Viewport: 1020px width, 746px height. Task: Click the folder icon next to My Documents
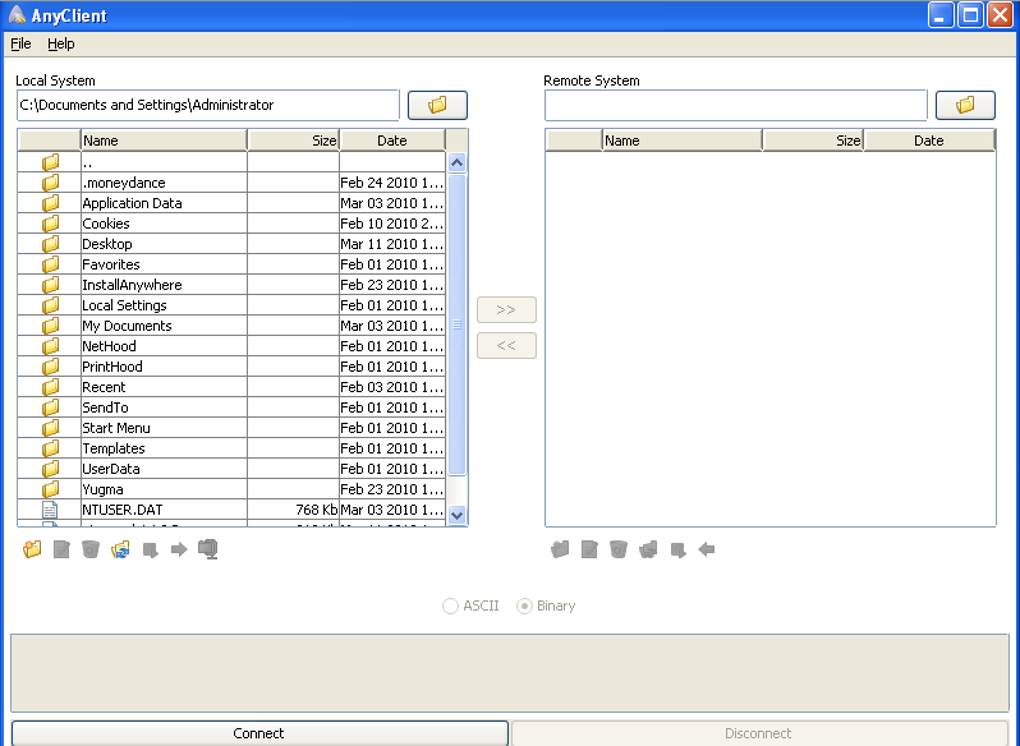pos(50,326)
